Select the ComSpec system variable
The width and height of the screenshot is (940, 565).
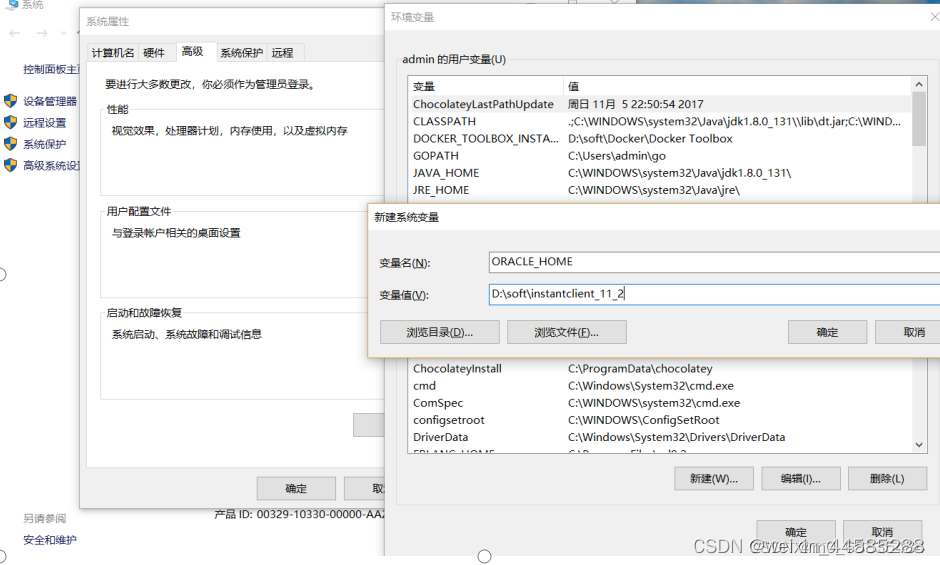point(660,403)
